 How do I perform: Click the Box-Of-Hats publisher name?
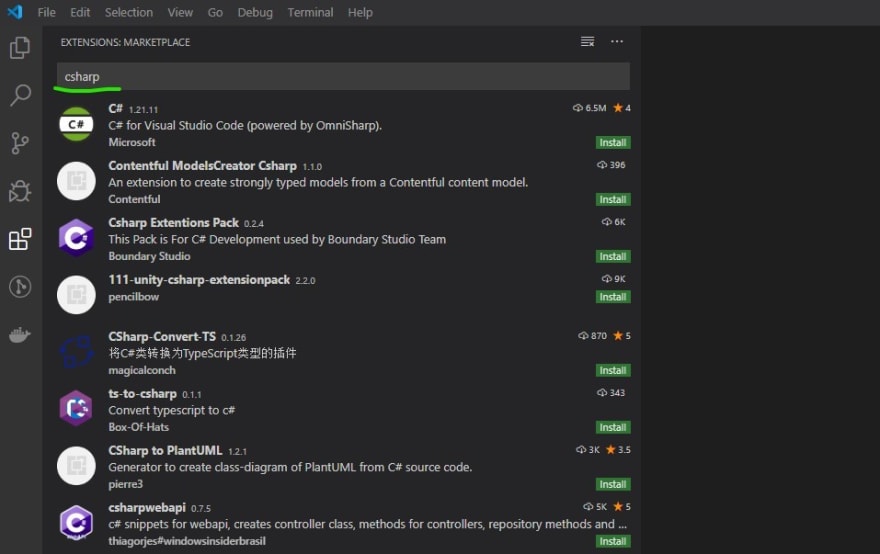(139, 427)
